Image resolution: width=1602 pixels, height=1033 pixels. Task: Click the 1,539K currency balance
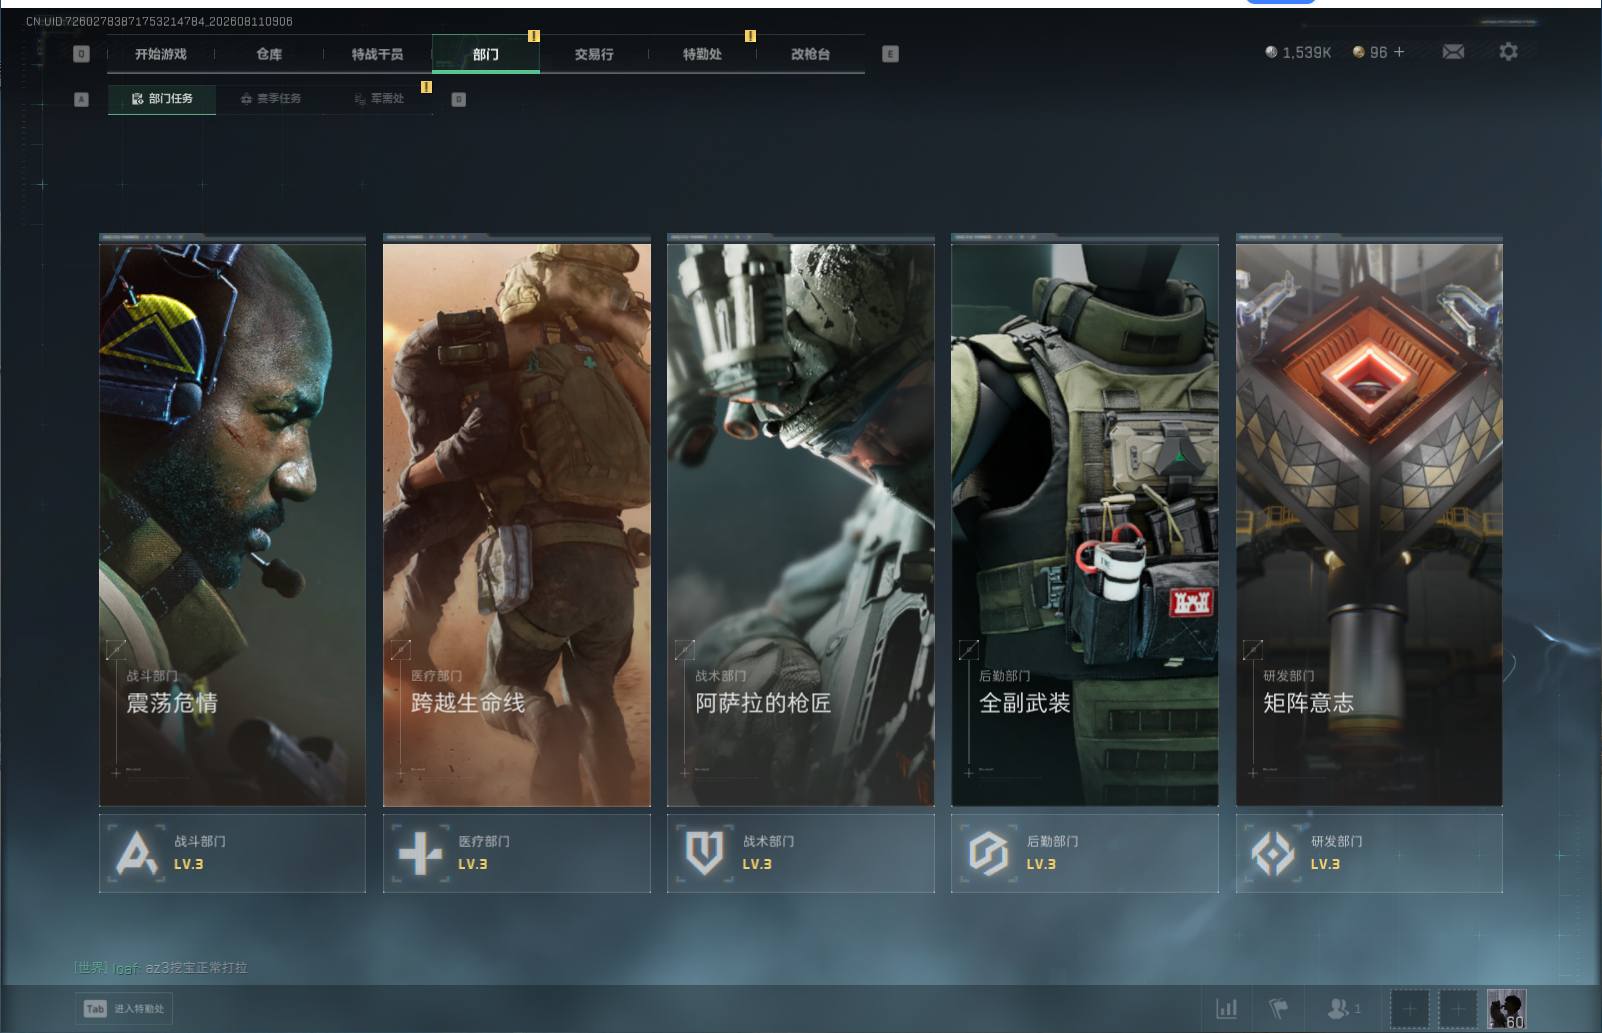pyautogui.click(x=1298, y=52)
